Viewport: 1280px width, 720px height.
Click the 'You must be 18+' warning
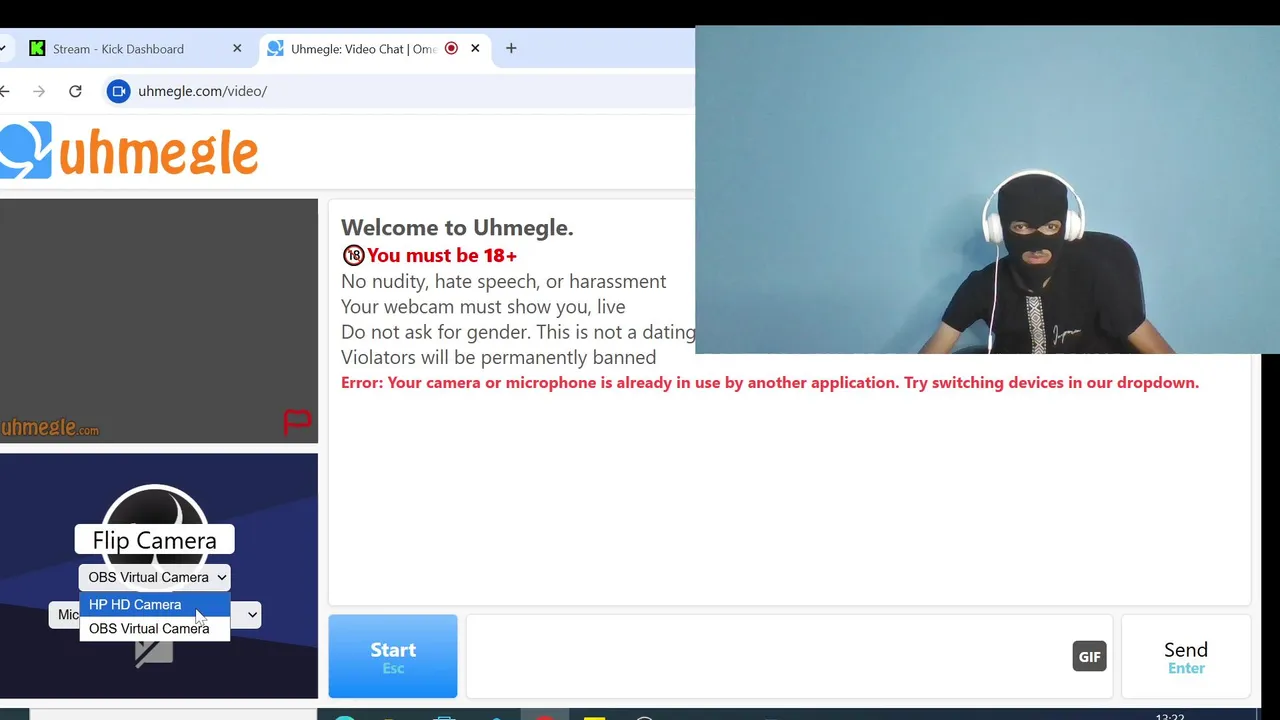pyautogui.click(x=429, y=255)
